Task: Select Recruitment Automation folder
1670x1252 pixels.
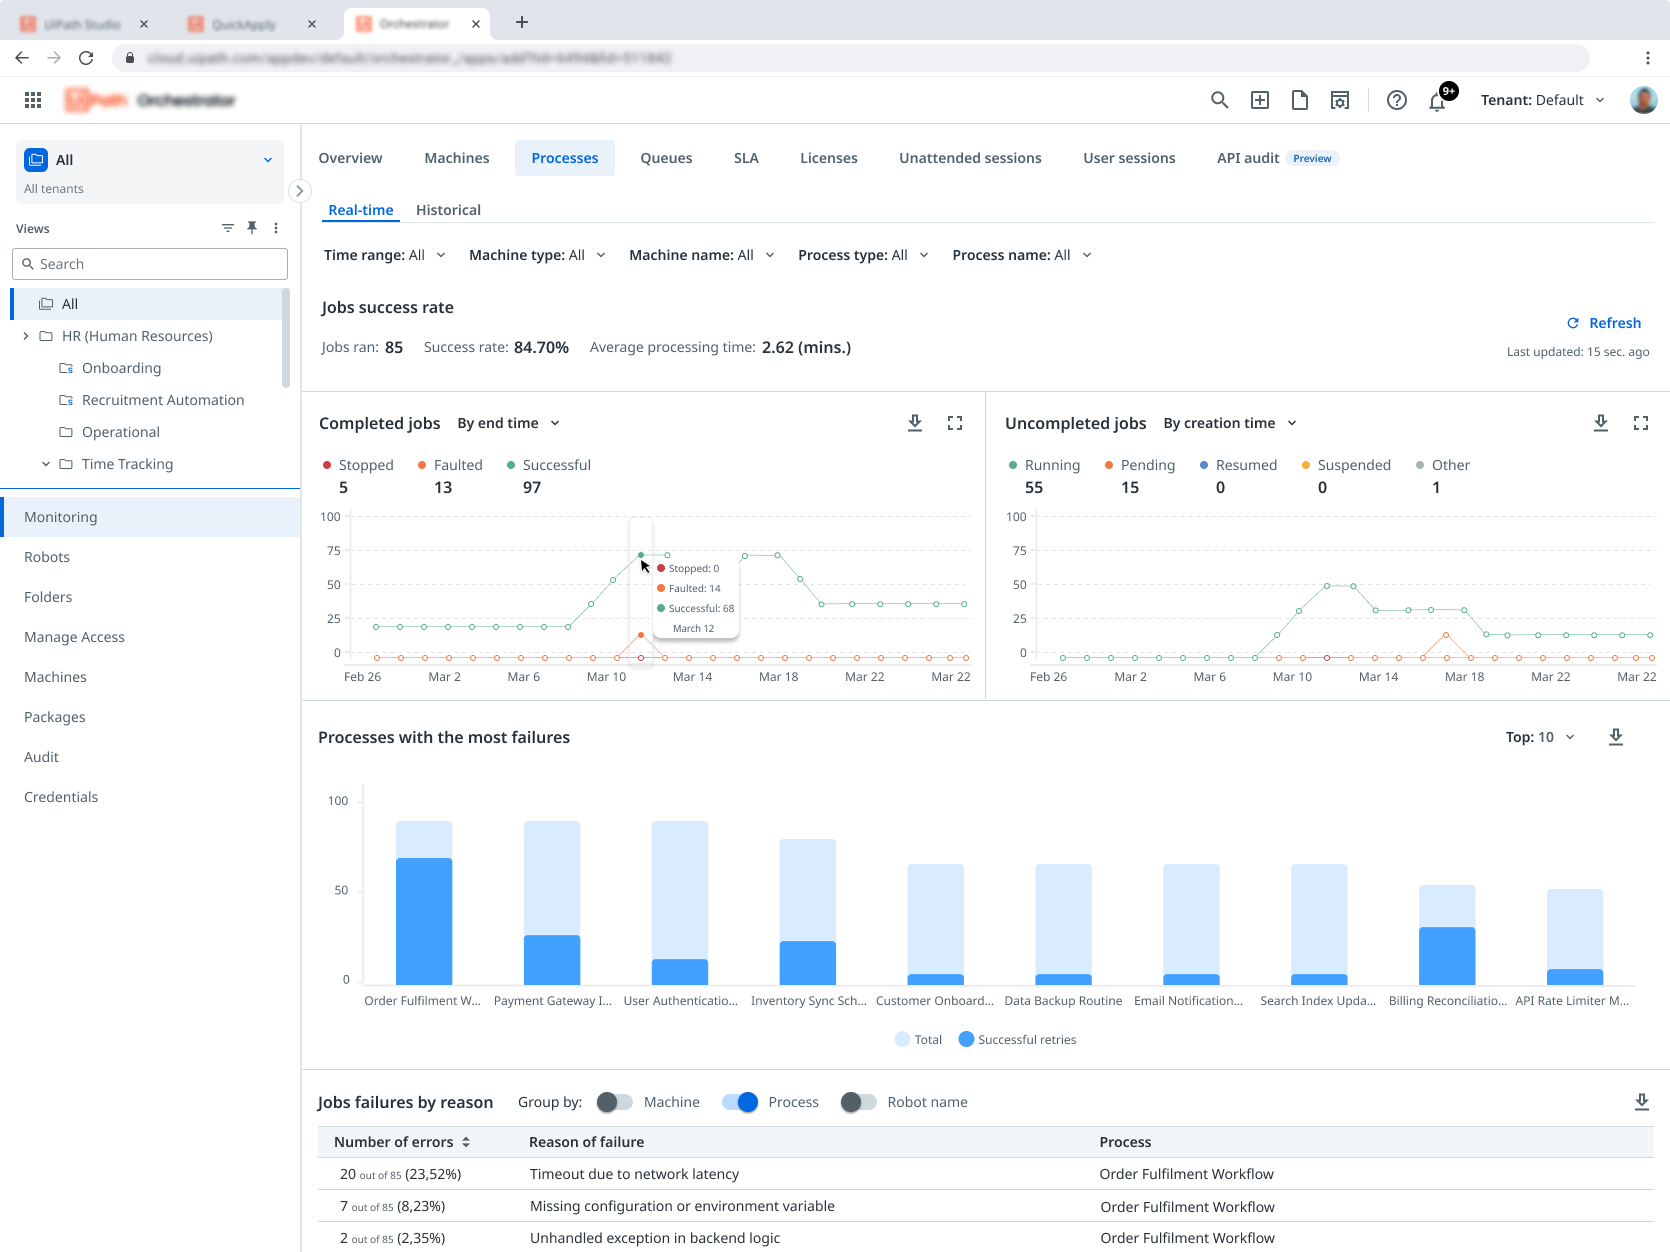Action: click(150, 400)
